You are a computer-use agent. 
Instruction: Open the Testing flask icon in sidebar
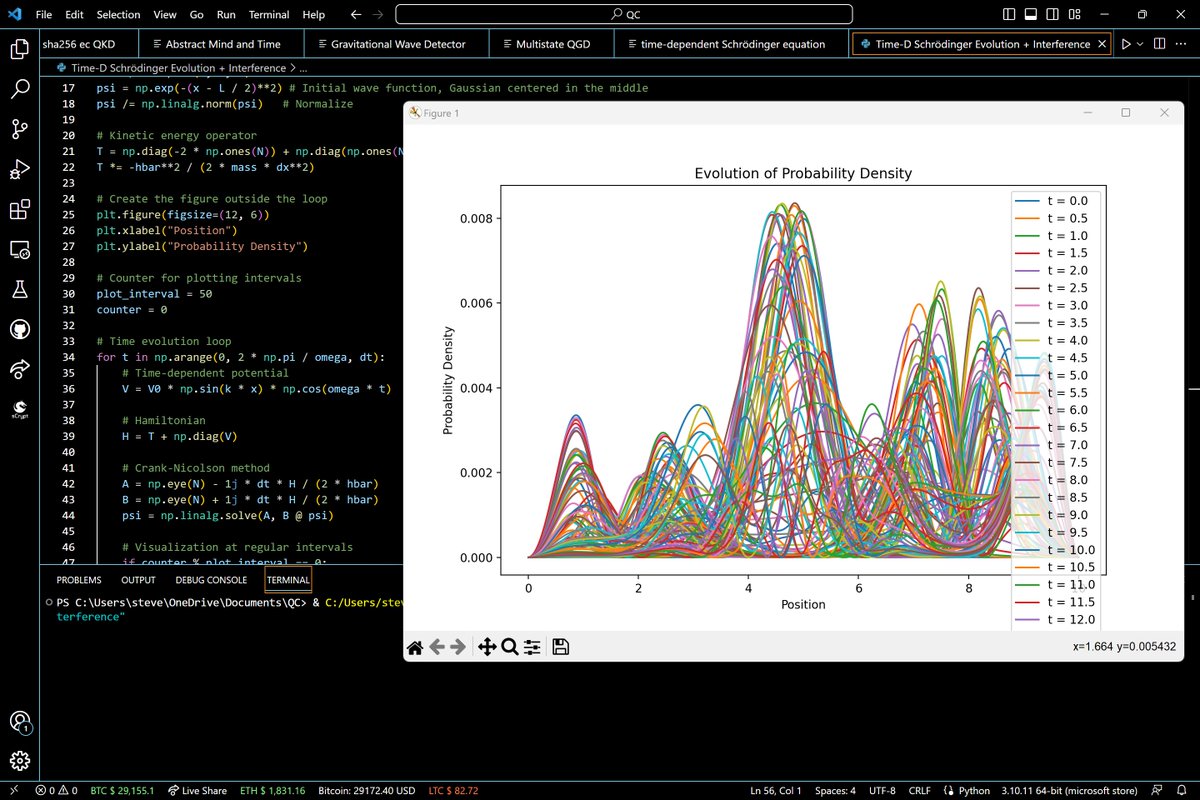click(x=20, y=289)
